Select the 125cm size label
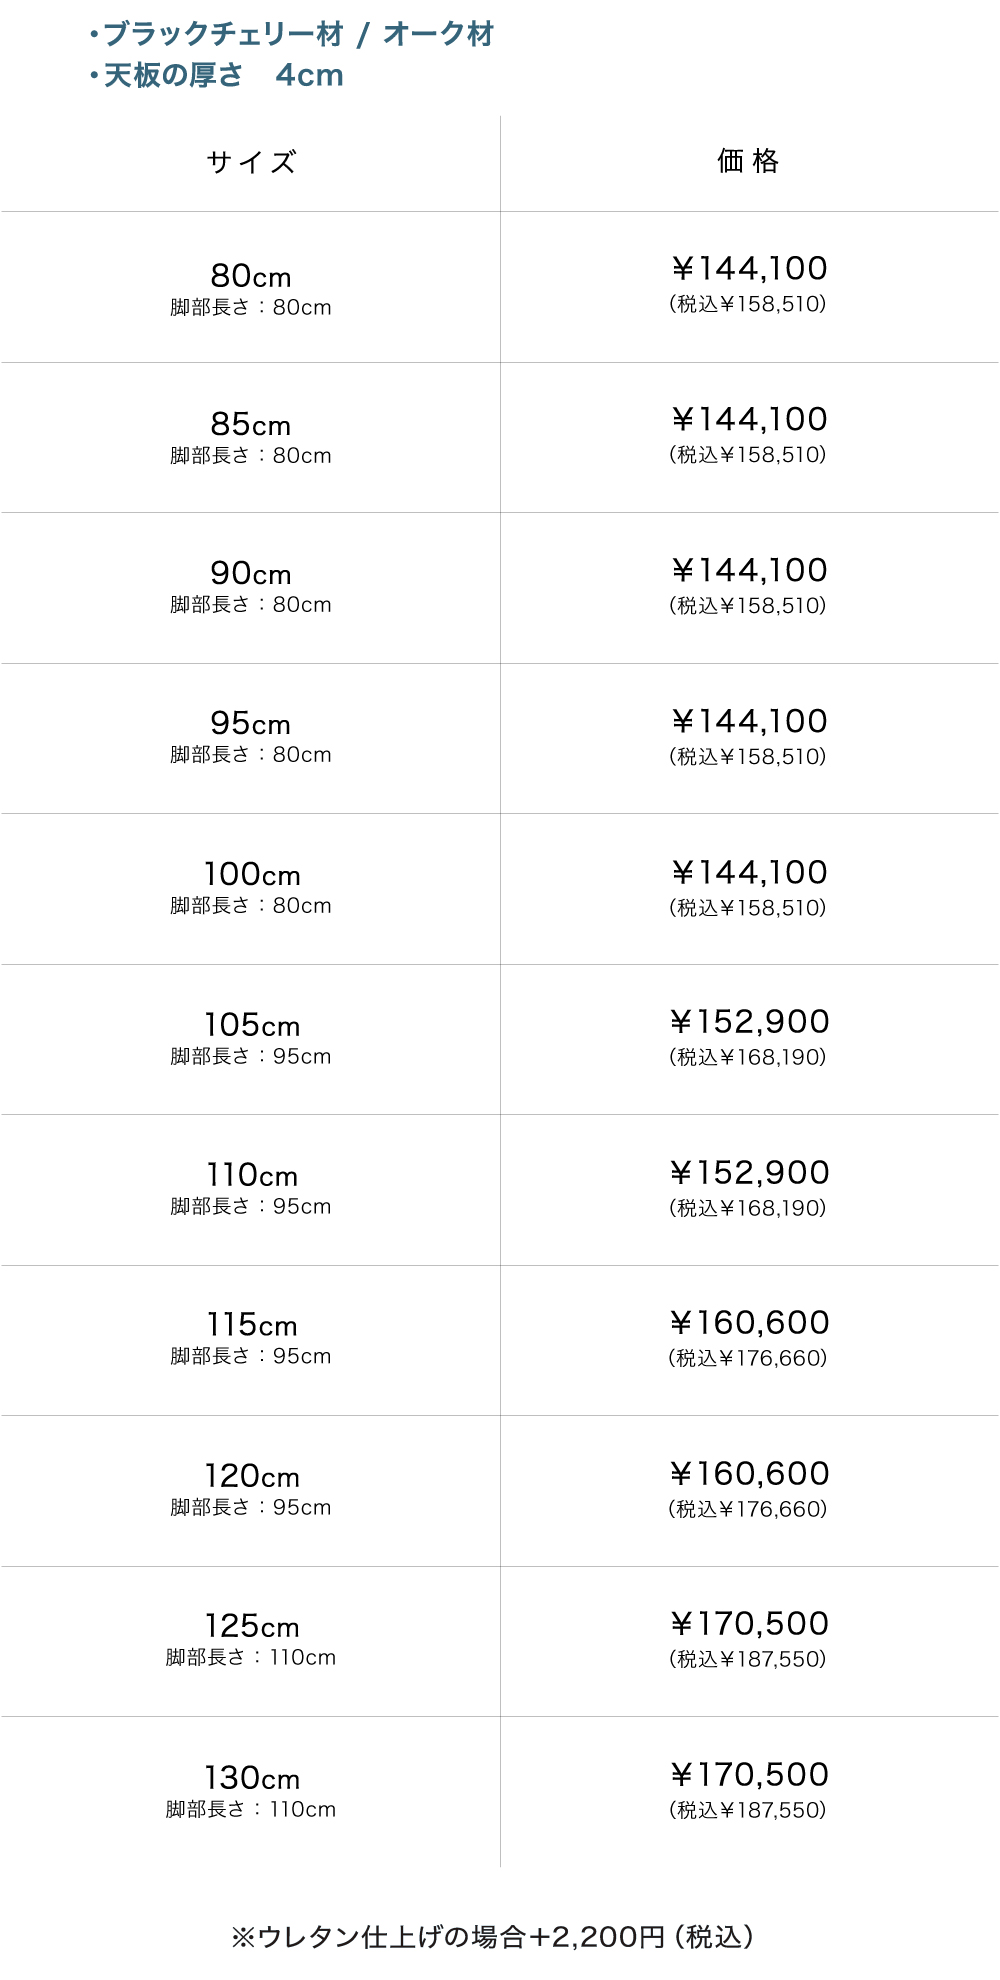 pyautogui.click(x=252, y=1626)
